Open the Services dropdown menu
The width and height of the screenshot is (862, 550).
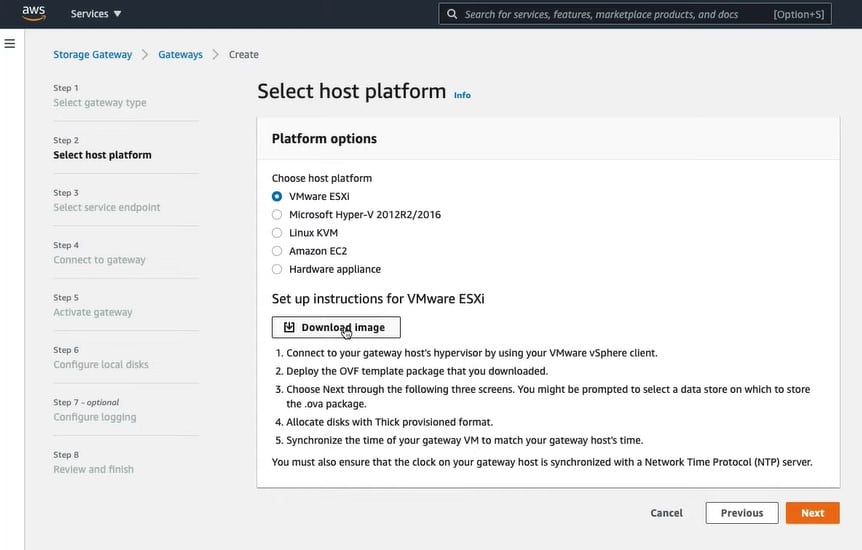click(96, 14)
